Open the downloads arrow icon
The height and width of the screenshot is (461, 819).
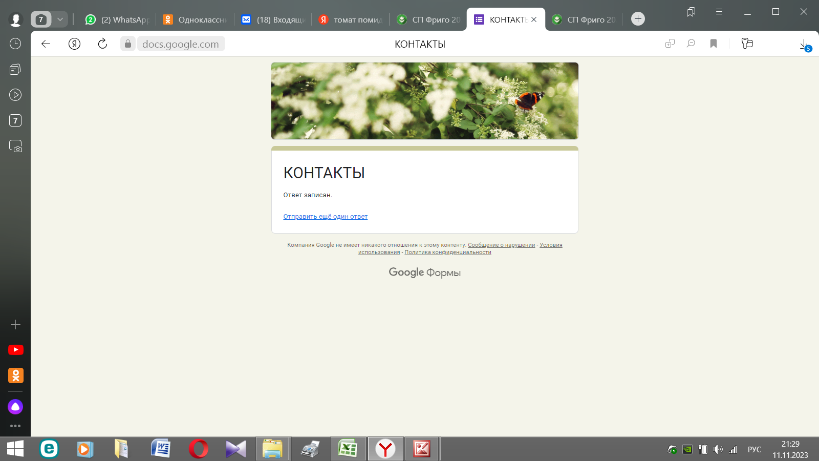(803, 44)
